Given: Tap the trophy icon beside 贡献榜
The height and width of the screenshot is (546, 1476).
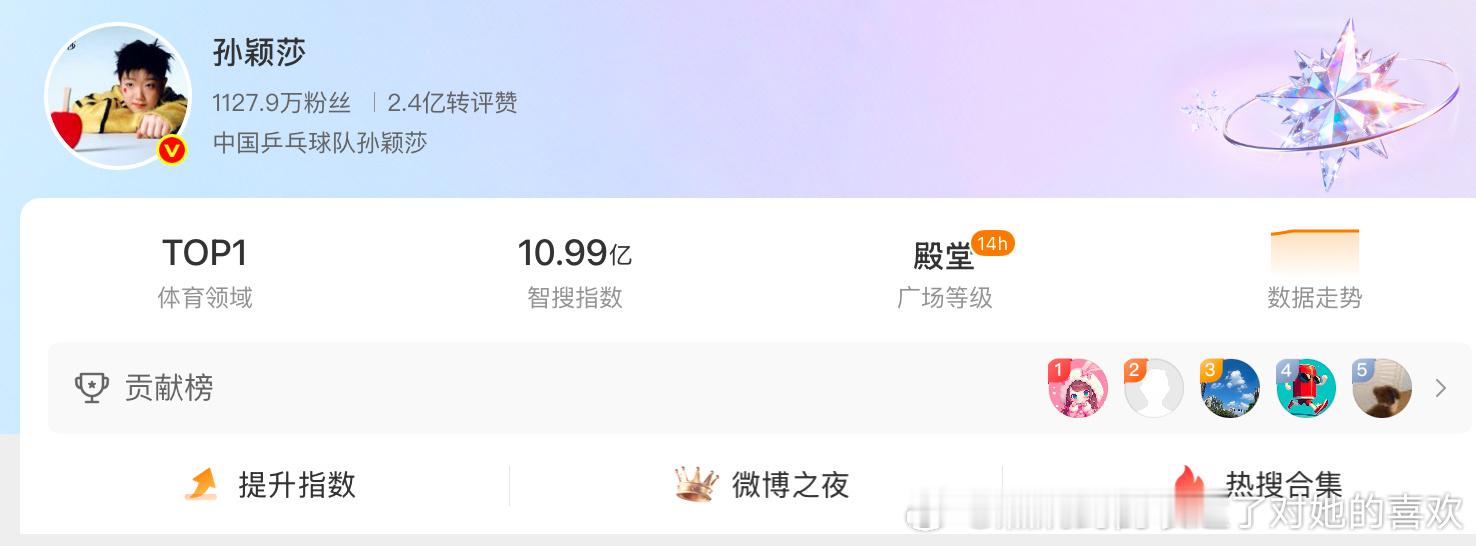Looking at the screenshot, I should tap(92, 388).
